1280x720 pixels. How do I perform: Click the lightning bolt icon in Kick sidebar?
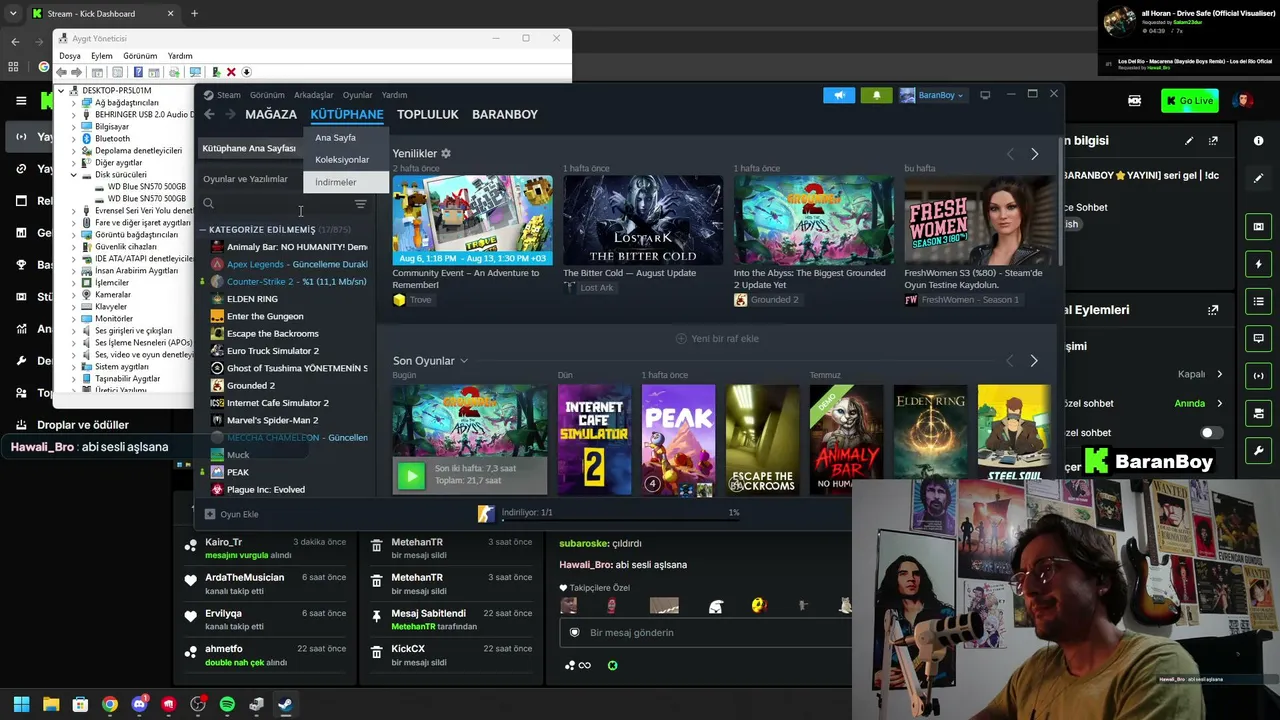pyautogui.click(x=1258, y=264)
